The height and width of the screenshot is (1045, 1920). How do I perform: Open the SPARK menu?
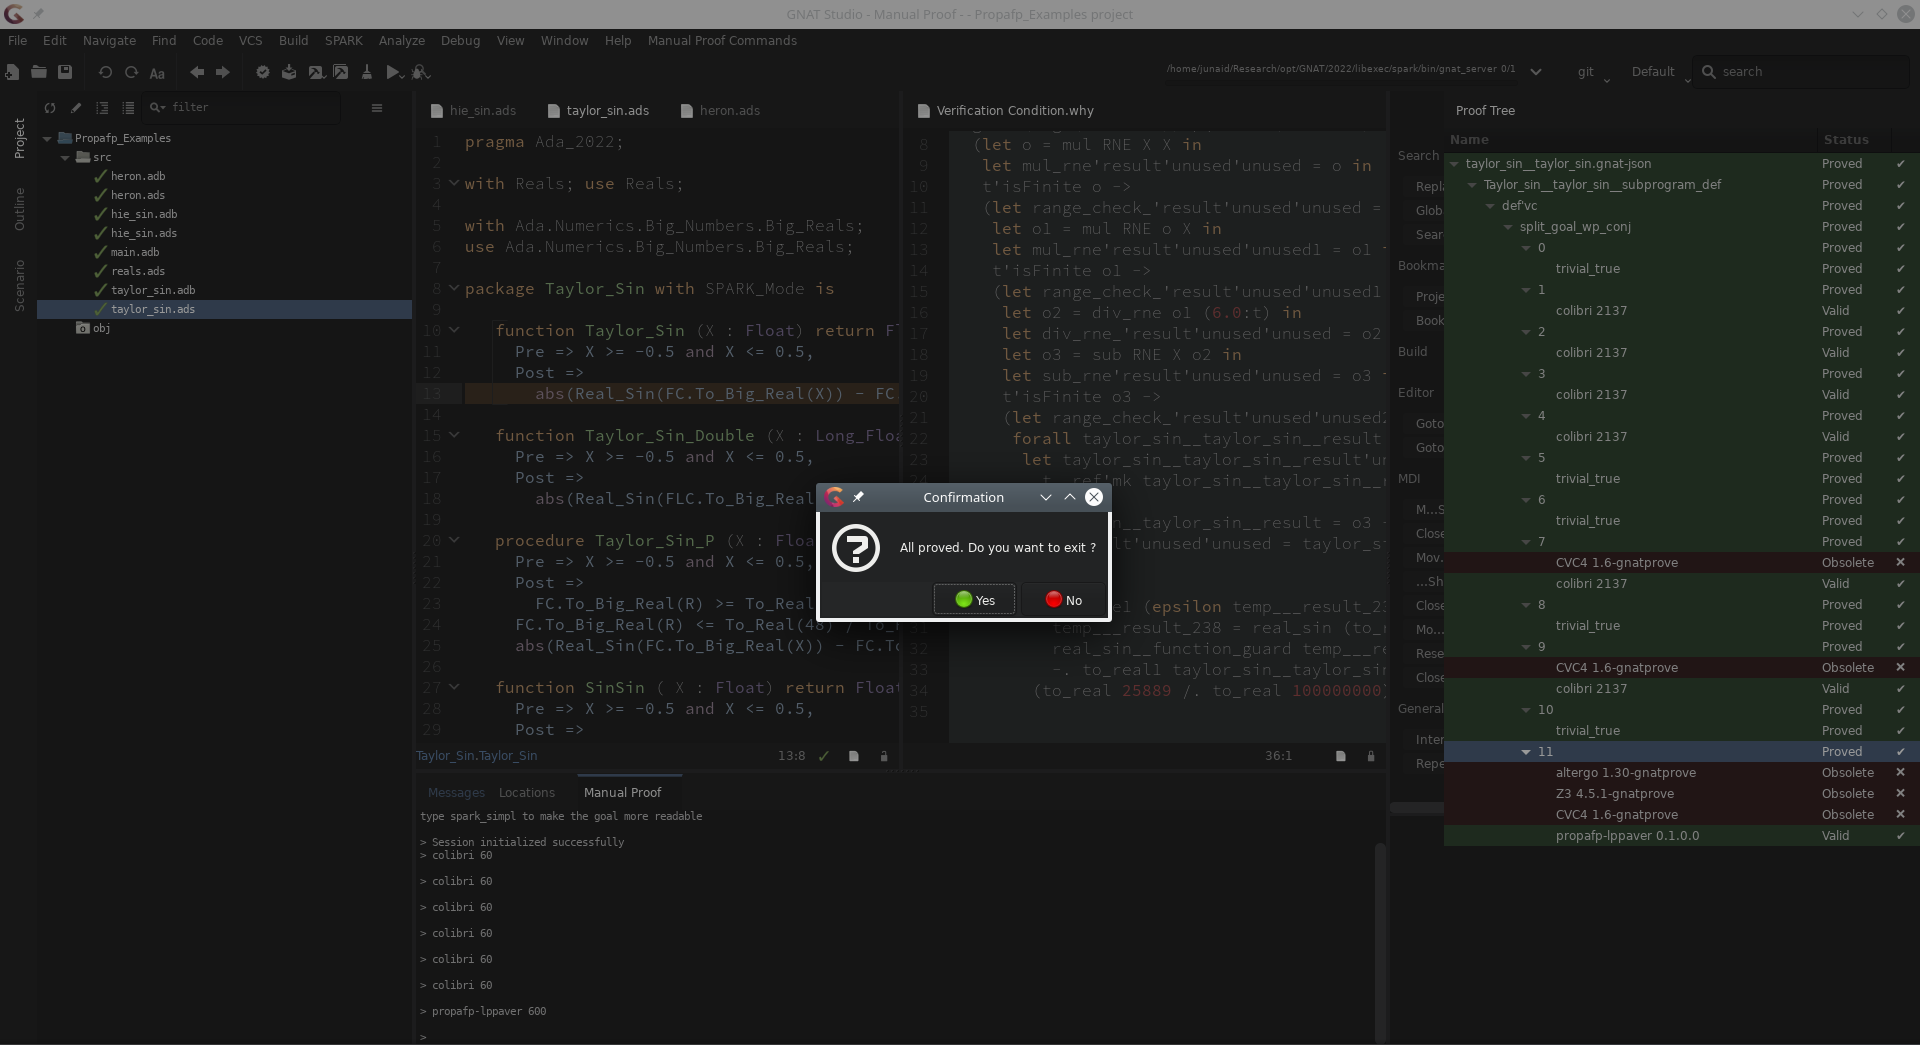point(343,41)
